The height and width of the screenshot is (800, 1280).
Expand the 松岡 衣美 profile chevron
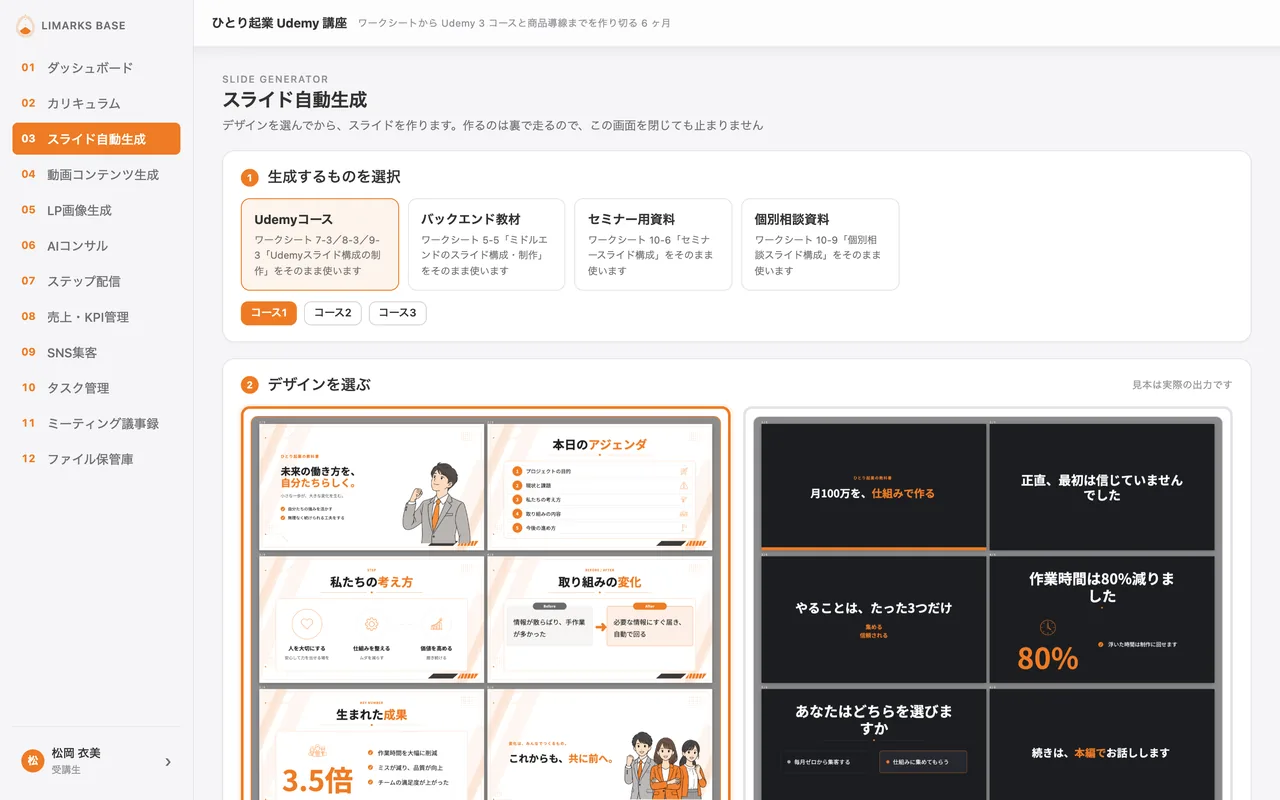click(x=168, y=762)
